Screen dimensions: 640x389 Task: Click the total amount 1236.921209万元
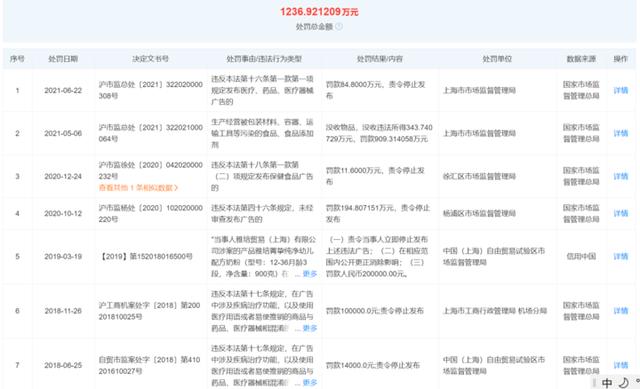pos(319,12)
